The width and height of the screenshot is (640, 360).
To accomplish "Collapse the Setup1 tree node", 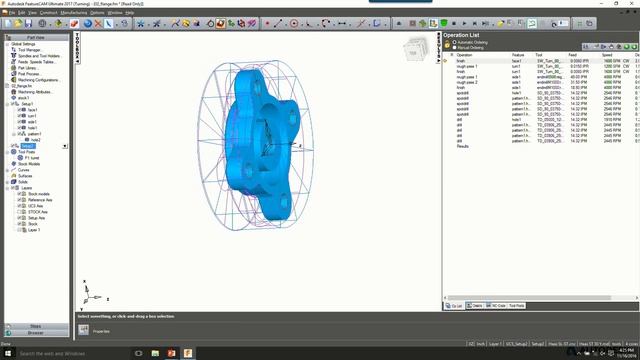I will tap(7, 104).
